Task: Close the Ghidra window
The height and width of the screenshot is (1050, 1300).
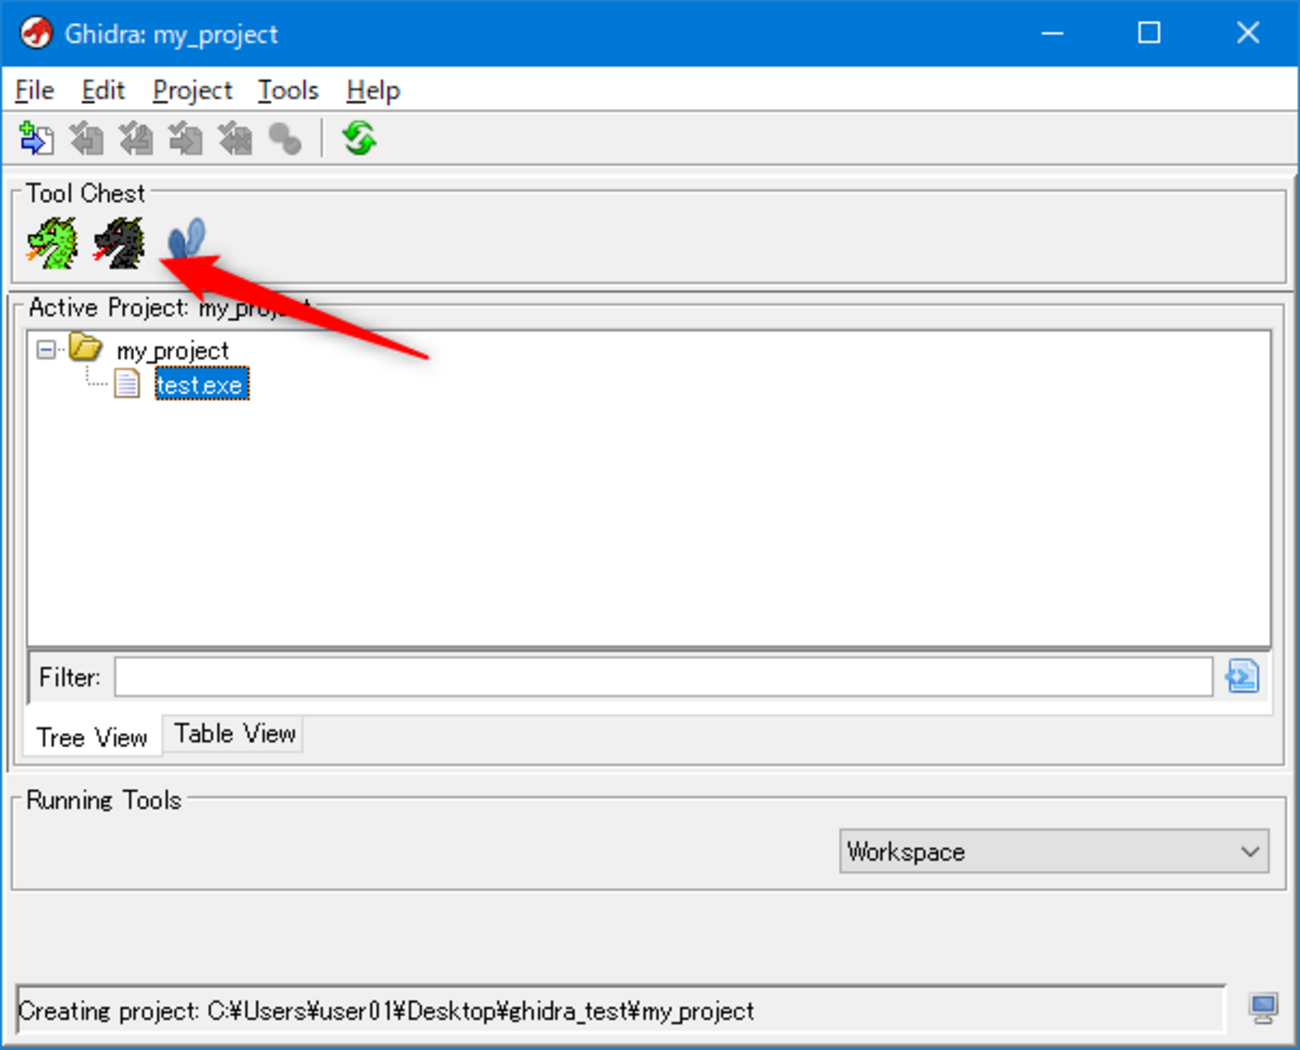Action: click(x=1247, y=33)
